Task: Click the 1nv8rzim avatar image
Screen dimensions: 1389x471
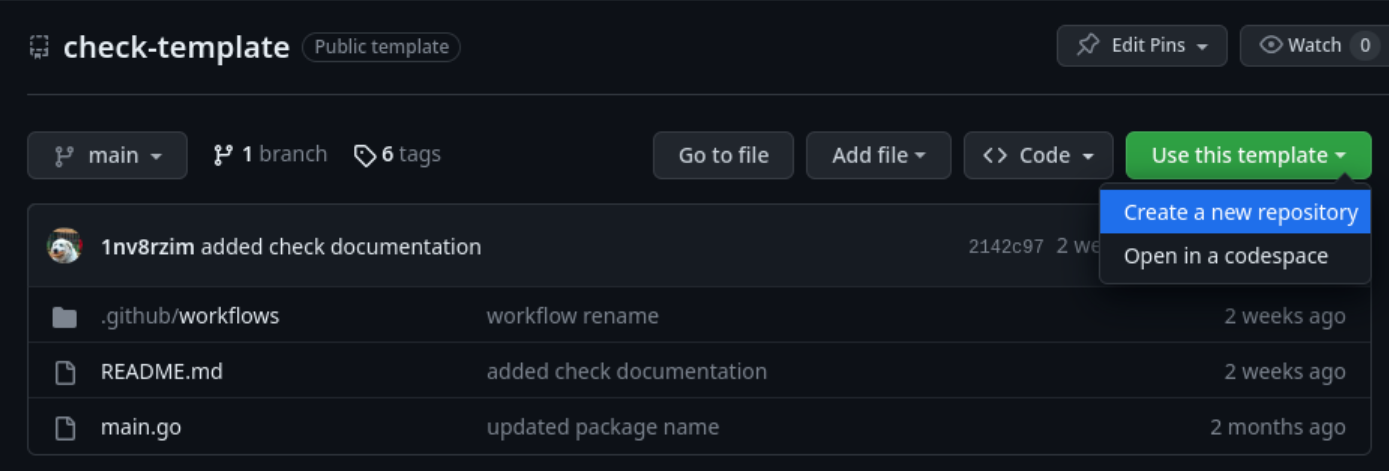Action: (x=65, y=246)
